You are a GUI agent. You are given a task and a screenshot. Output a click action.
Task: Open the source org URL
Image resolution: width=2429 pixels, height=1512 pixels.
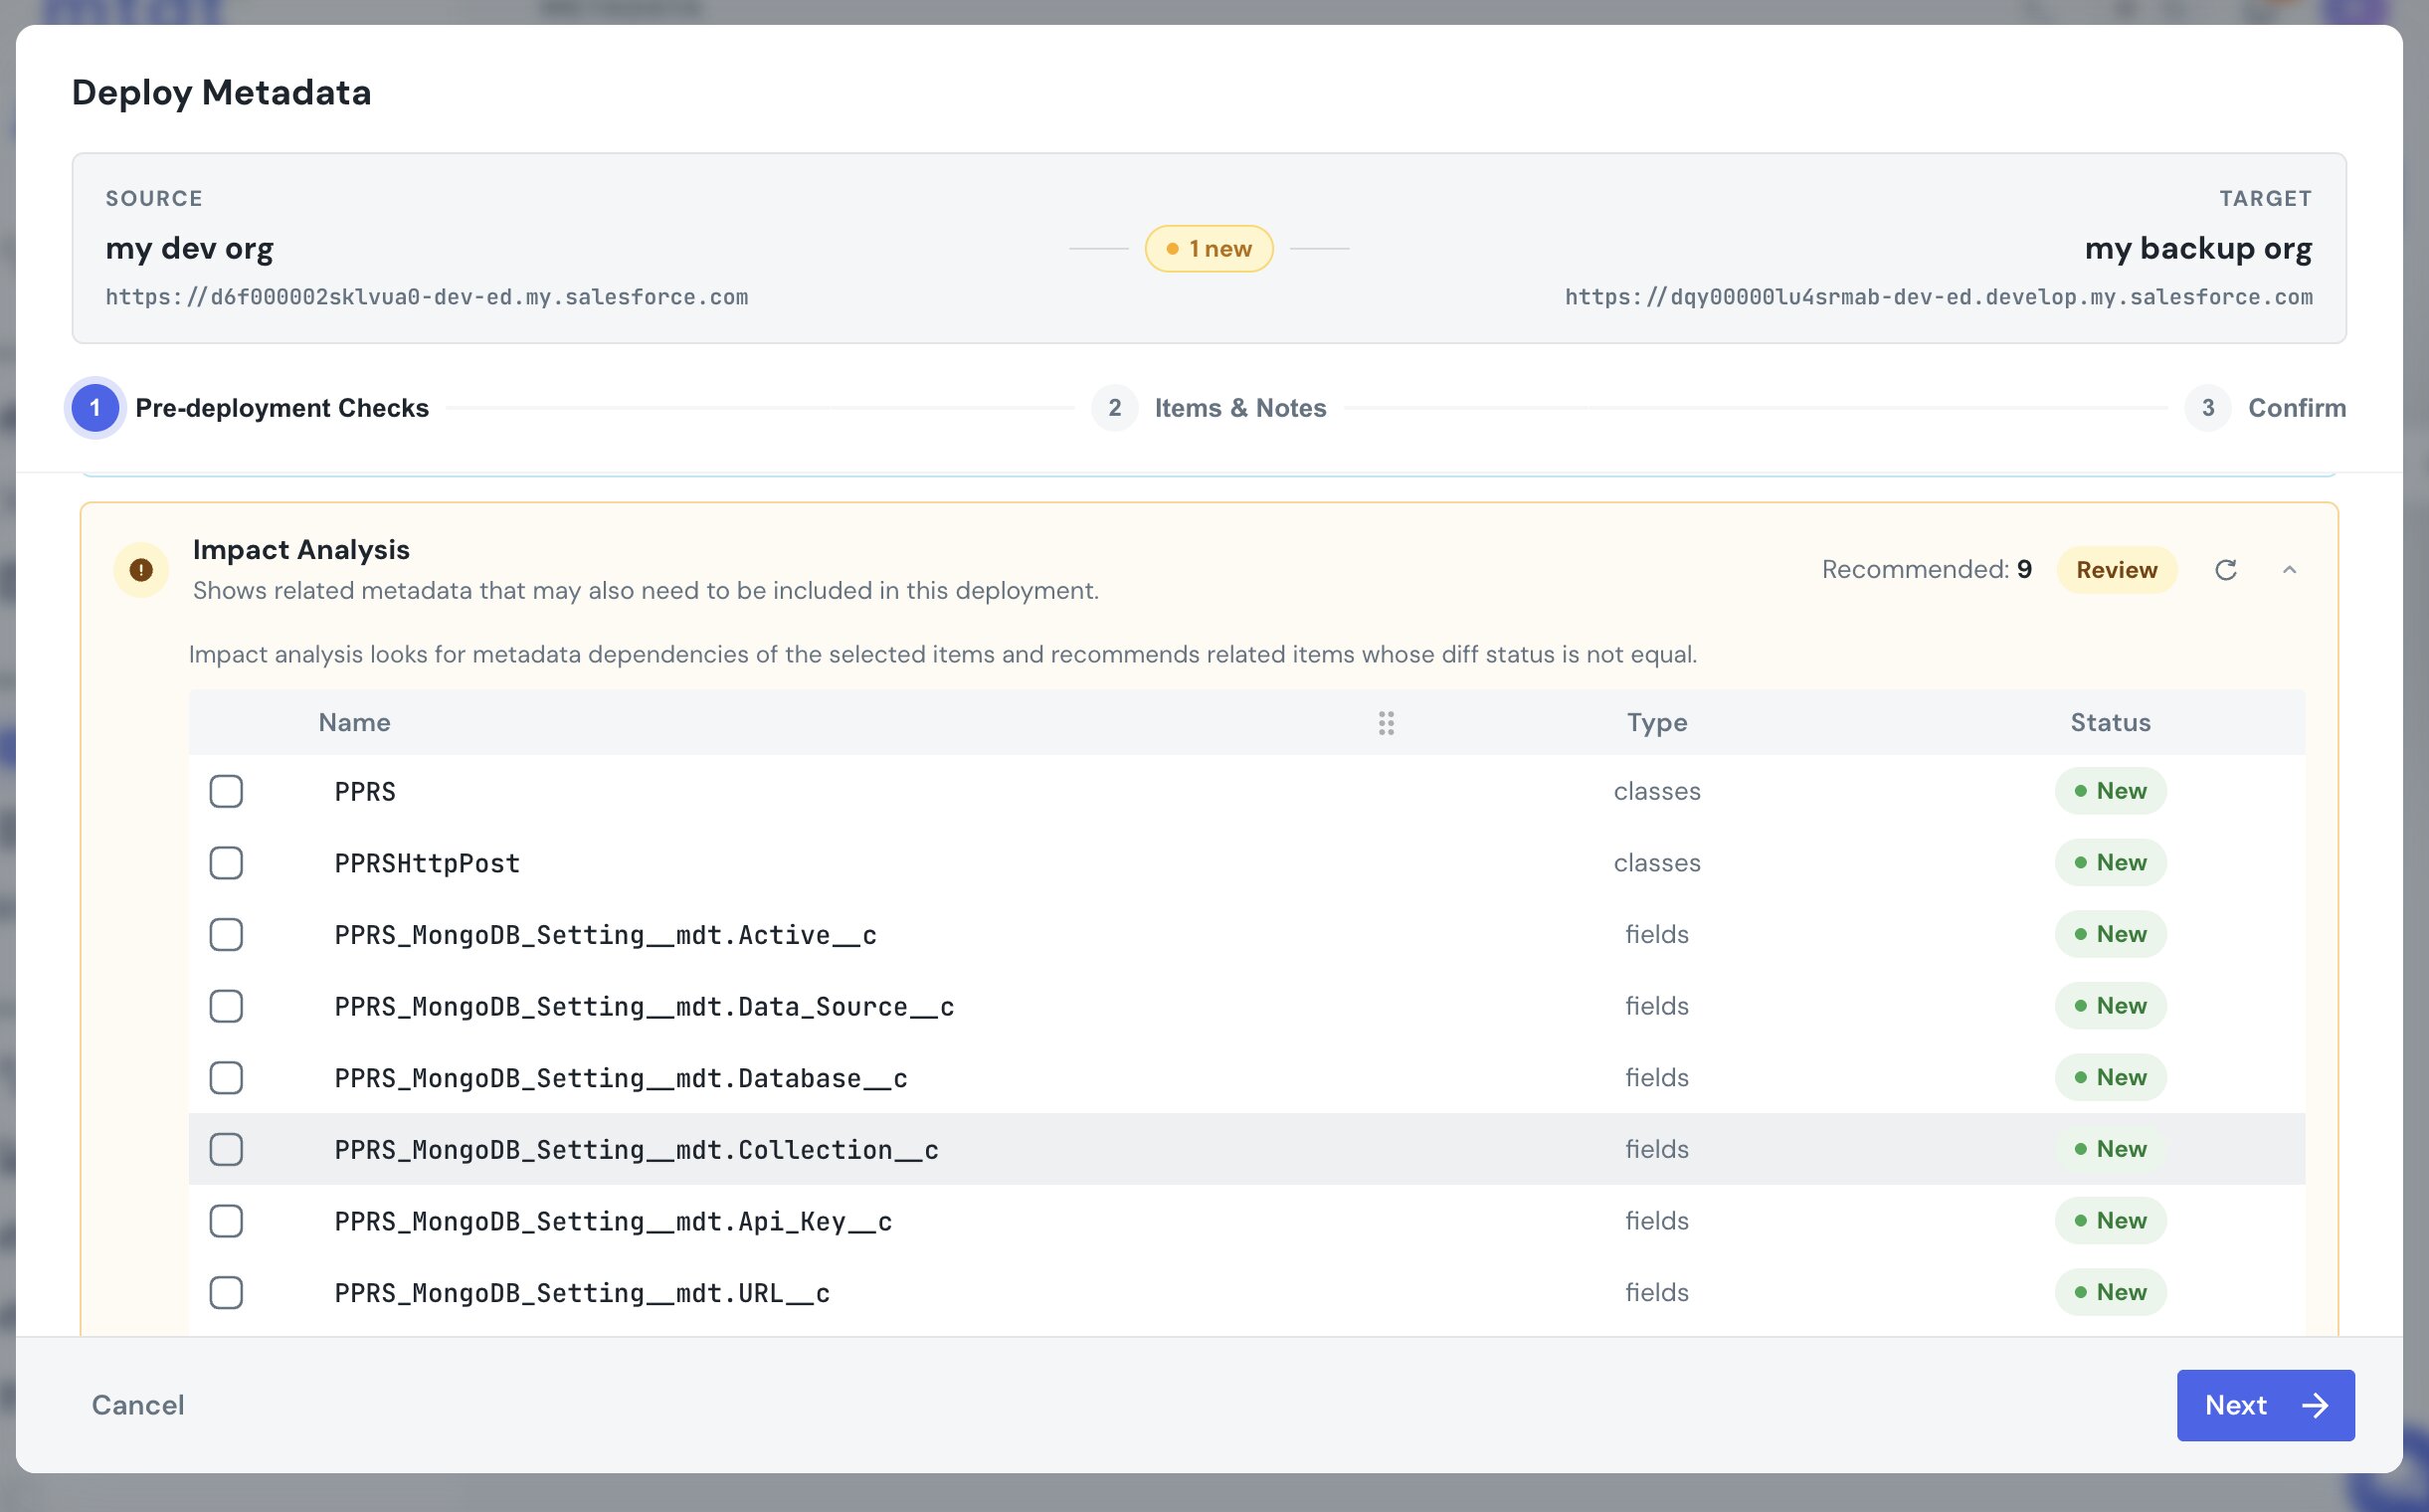click(427, 297)
